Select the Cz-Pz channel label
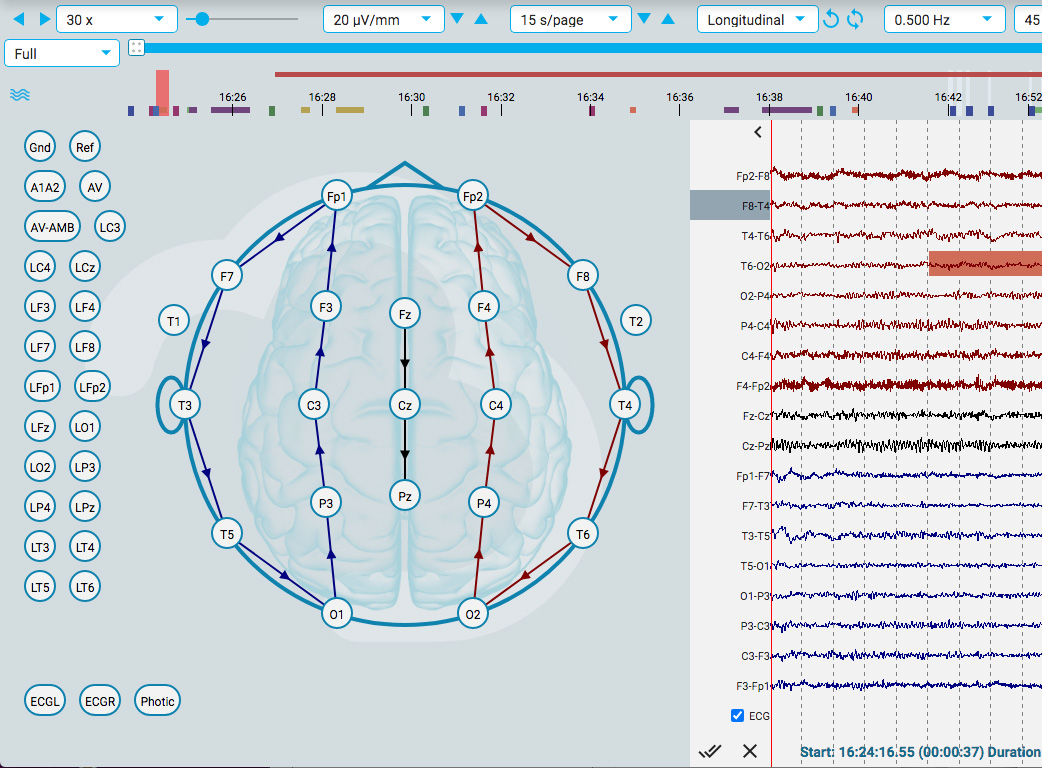 click(755, 446)
